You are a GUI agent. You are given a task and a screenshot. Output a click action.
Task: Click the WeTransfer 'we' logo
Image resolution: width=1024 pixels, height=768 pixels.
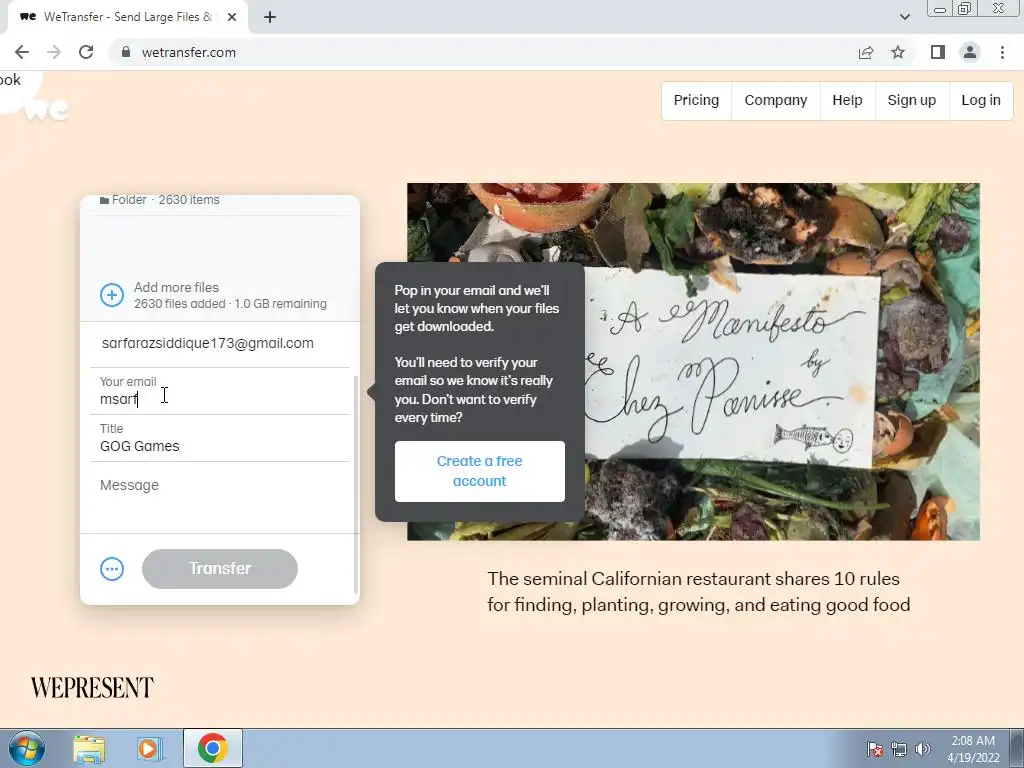(46, 109)
